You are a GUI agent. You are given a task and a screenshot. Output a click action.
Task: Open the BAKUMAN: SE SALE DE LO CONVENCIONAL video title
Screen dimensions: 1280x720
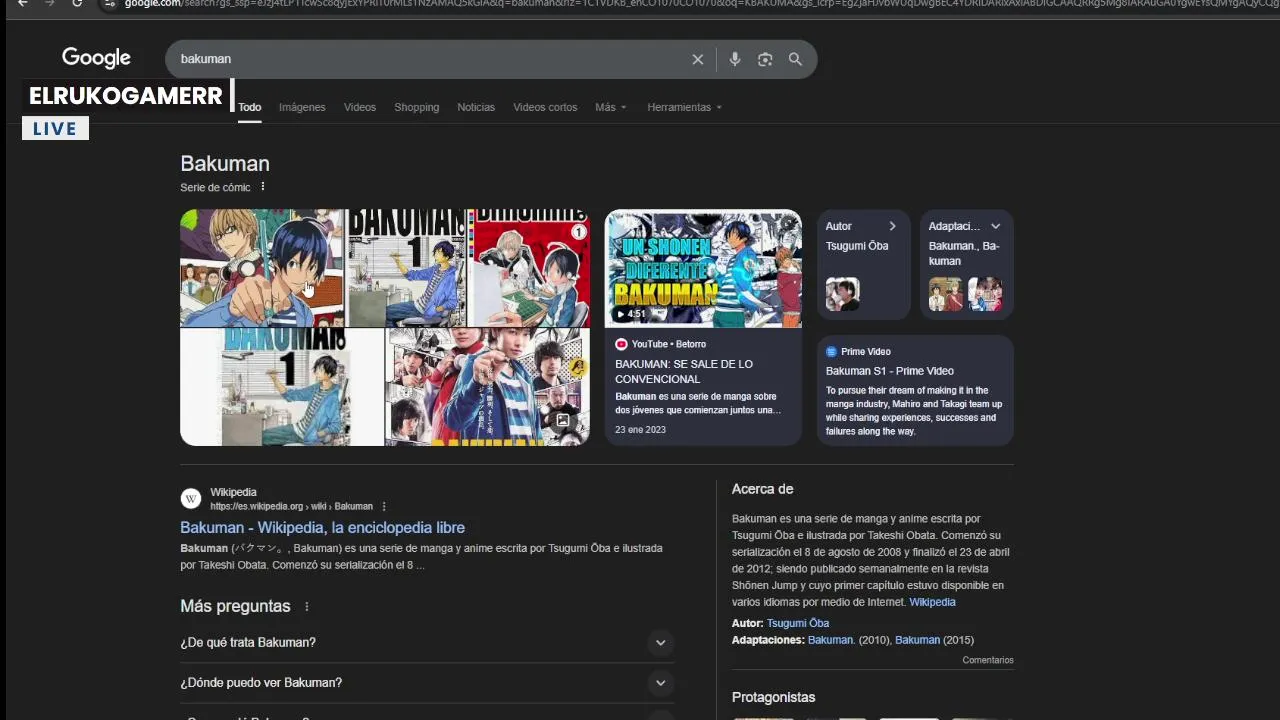684,371
